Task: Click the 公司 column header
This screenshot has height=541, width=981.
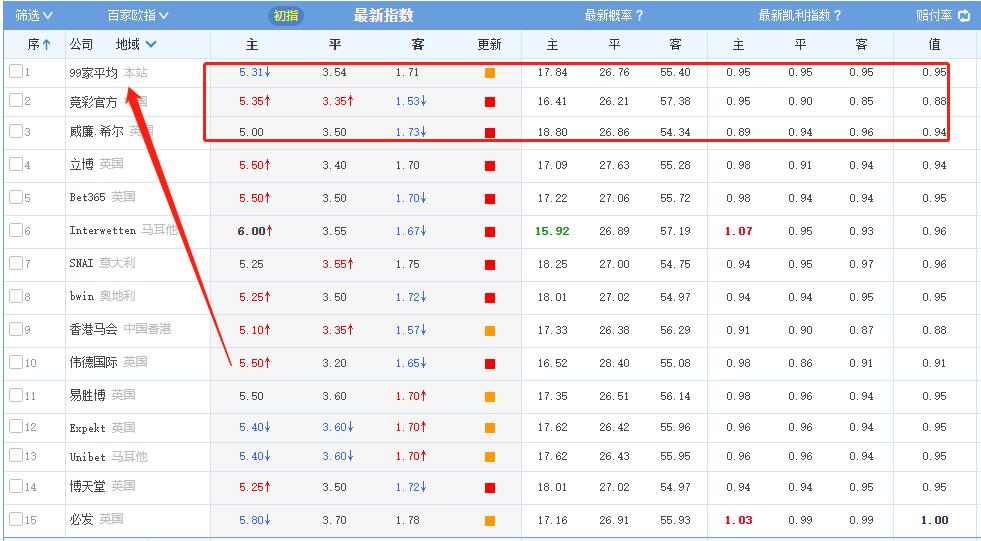Action: pos(81,44)
